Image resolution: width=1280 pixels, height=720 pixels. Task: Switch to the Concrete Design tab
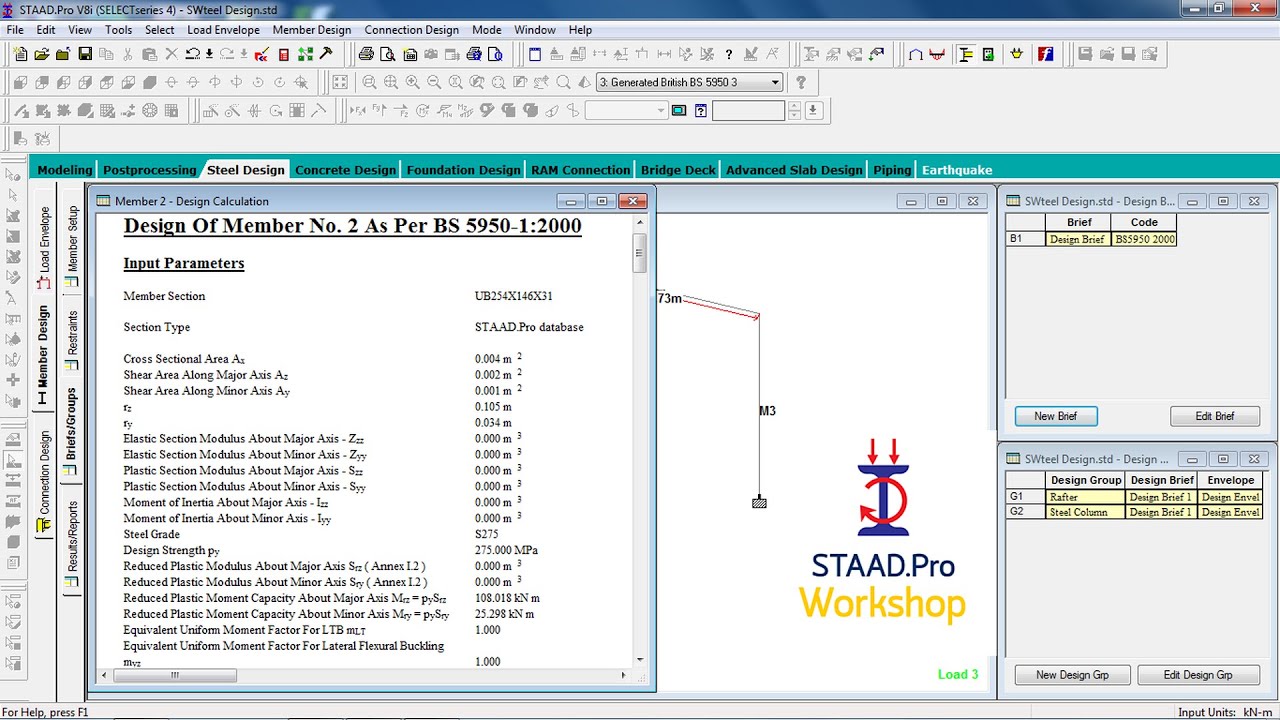click(x=345, y=170)
